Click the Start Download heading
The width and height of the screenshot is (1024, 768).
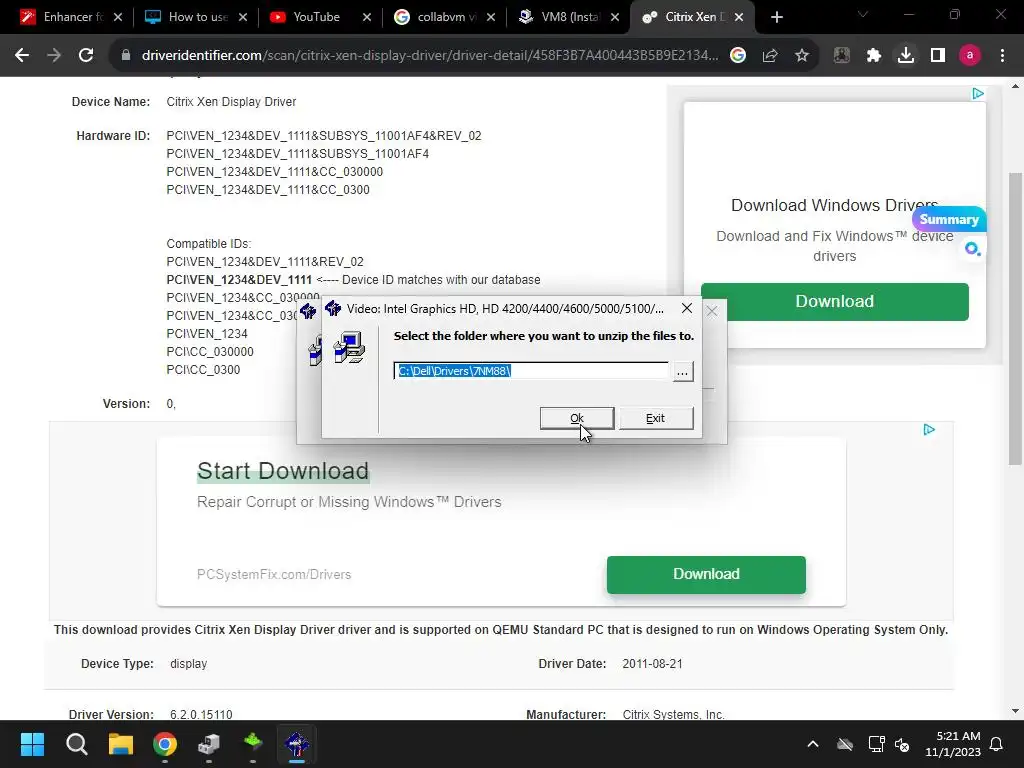[x=283, y=471]
